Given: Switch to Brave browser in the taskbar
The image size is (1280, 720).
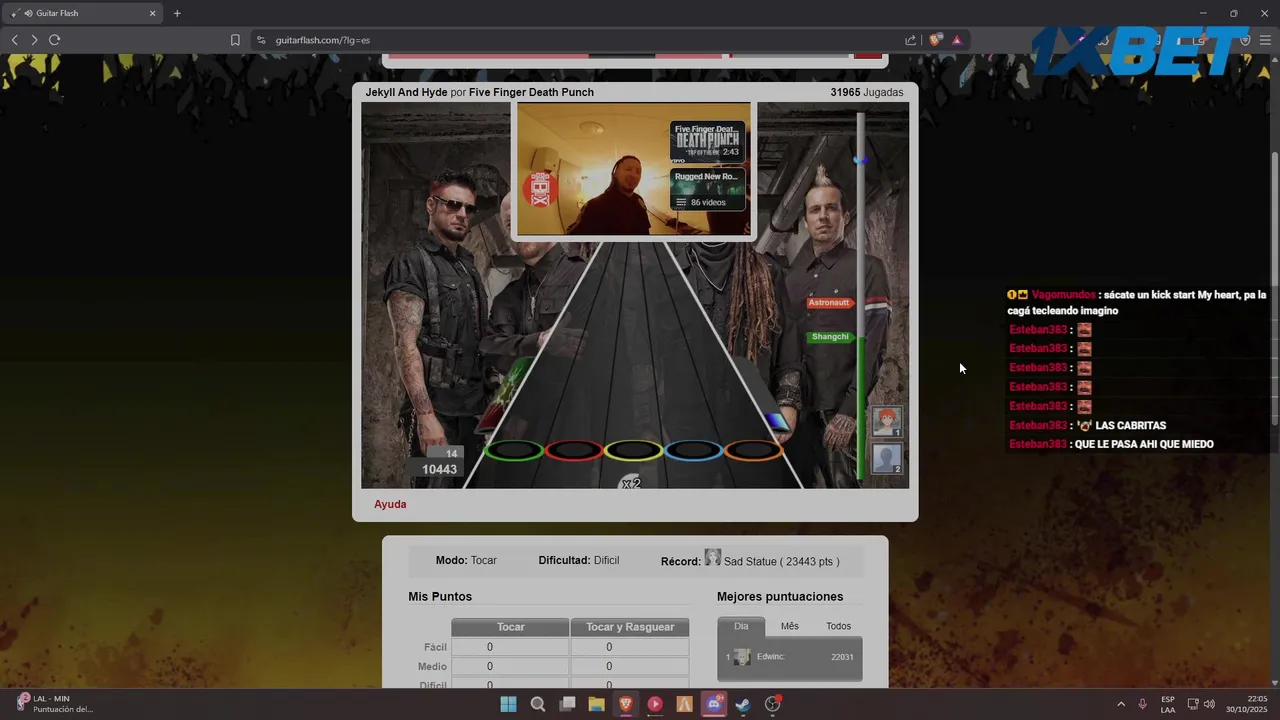Looking at the screenshot, I should pos(626,704).
